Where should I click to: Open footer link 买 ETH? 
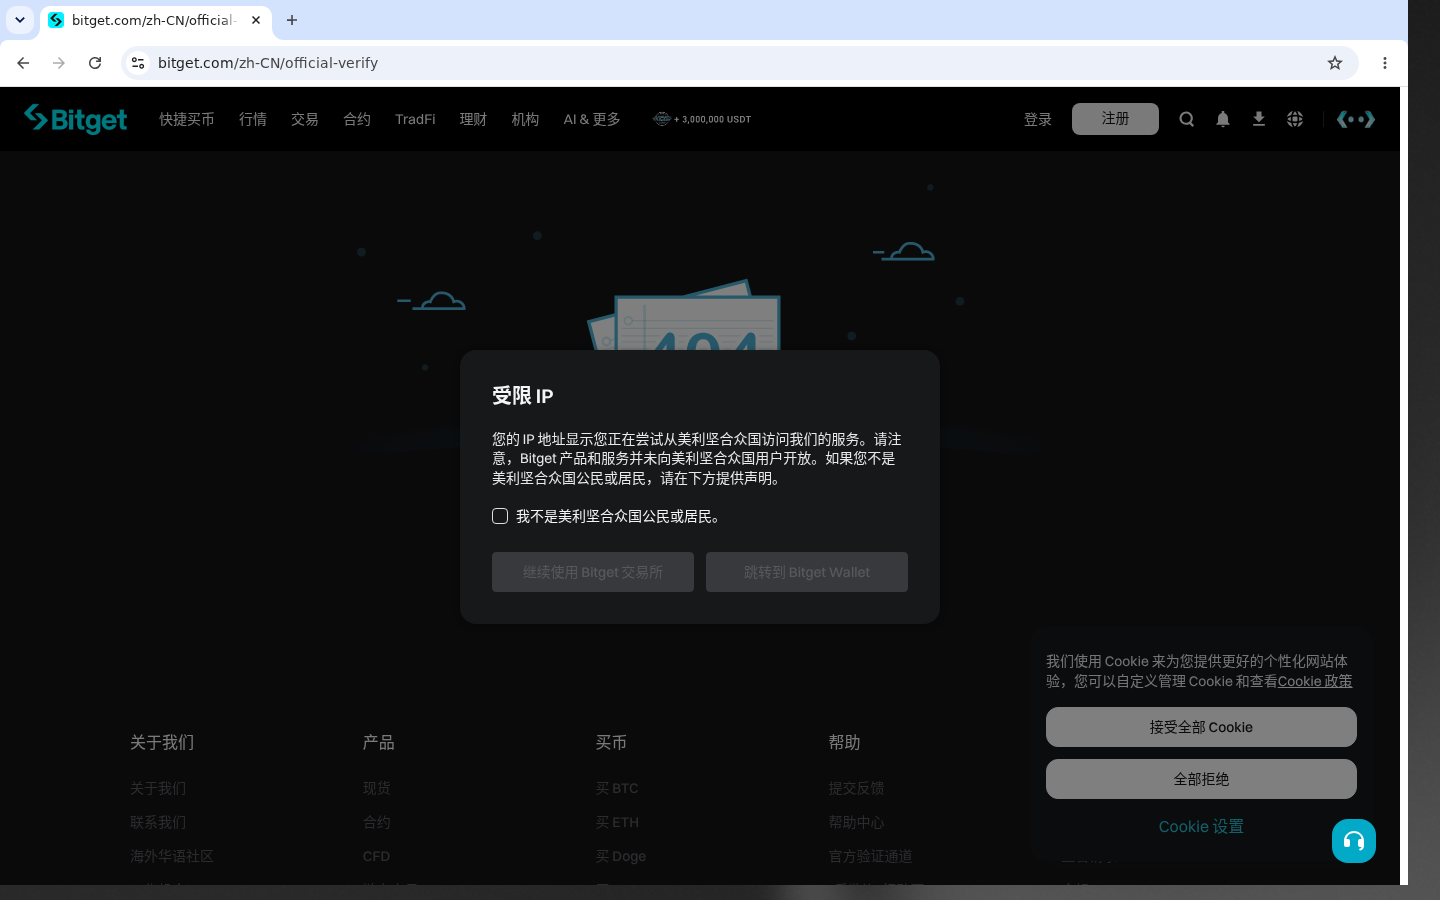617,822
